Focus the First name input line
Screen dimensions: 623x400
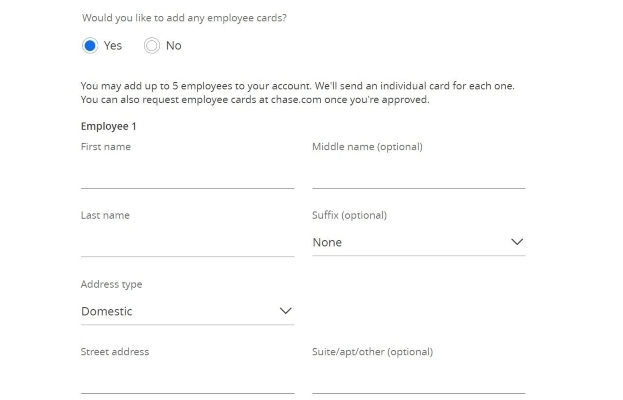tap(187, 176)
